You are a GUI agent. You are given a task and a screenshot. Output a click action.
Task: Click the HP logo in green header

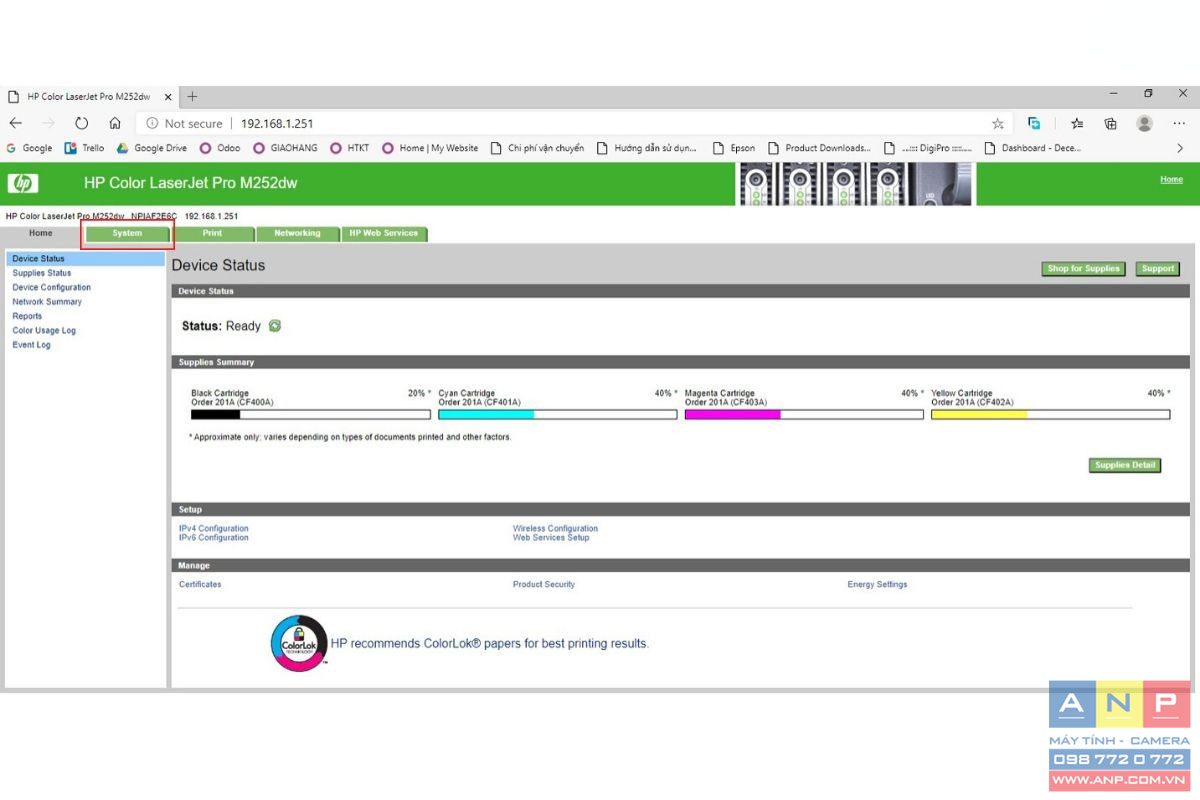click(22, 184)
